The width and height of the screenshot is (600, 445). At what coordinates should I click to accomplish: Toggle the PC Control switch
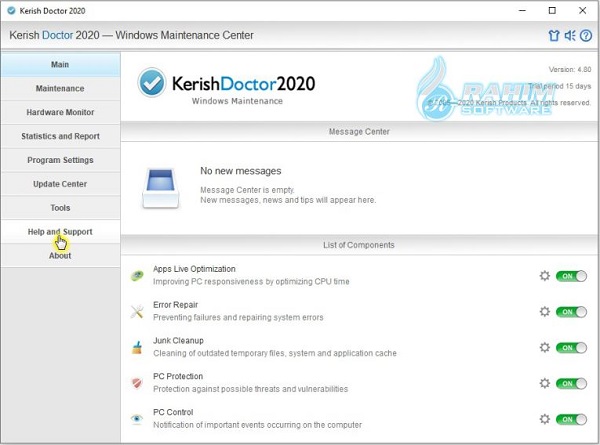[x=571, y=419]
